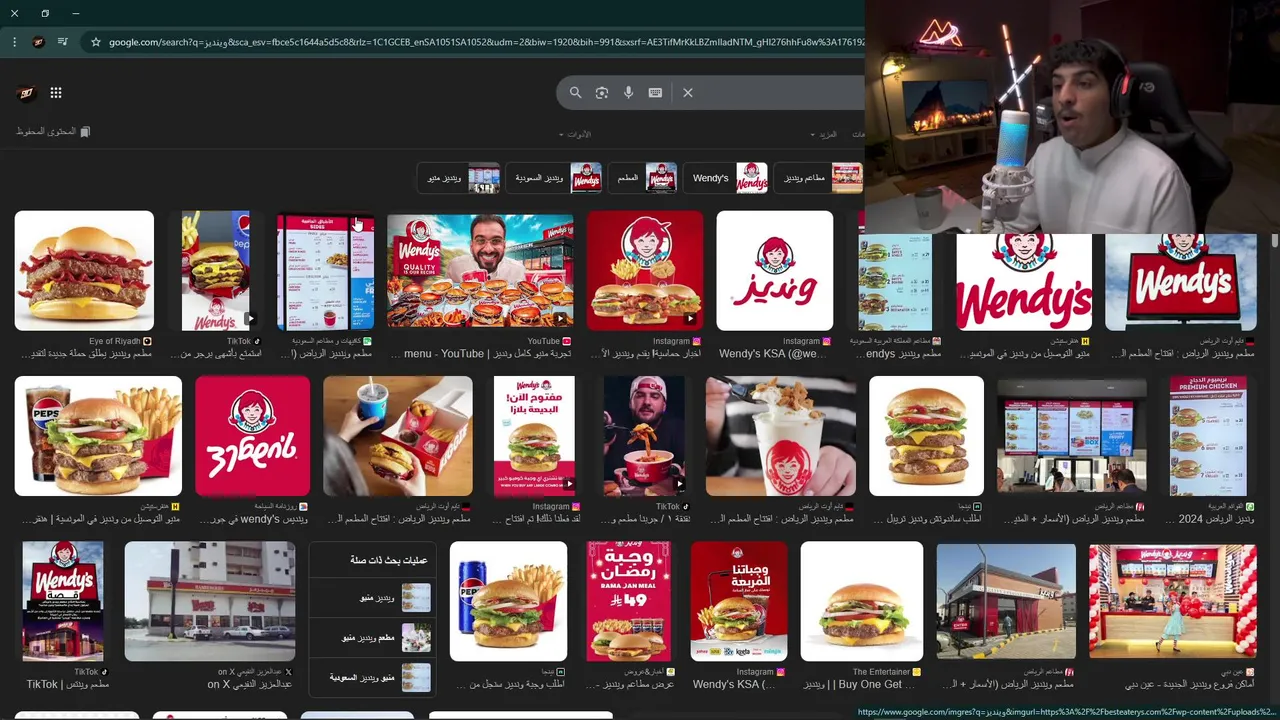The height and width of the screenshot is (720, 1280).
Task: Open the man eating noodles TikTok video
Action: pyautogui.click(x=645, y=436)
